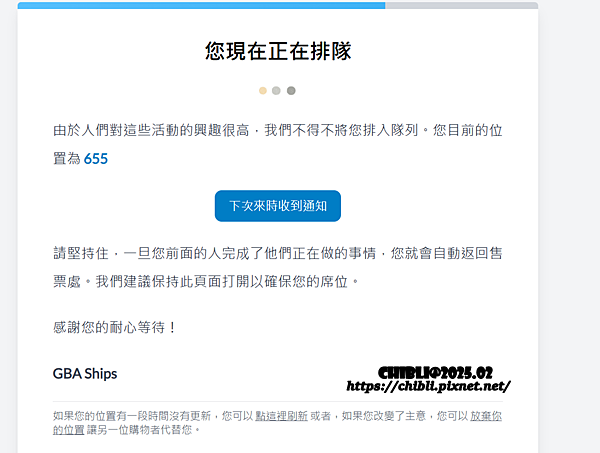Open the 點這裡刷新 refresh link
Image resolution: width=600 pixels, height=453 pixels.
(x=281, y=416)
